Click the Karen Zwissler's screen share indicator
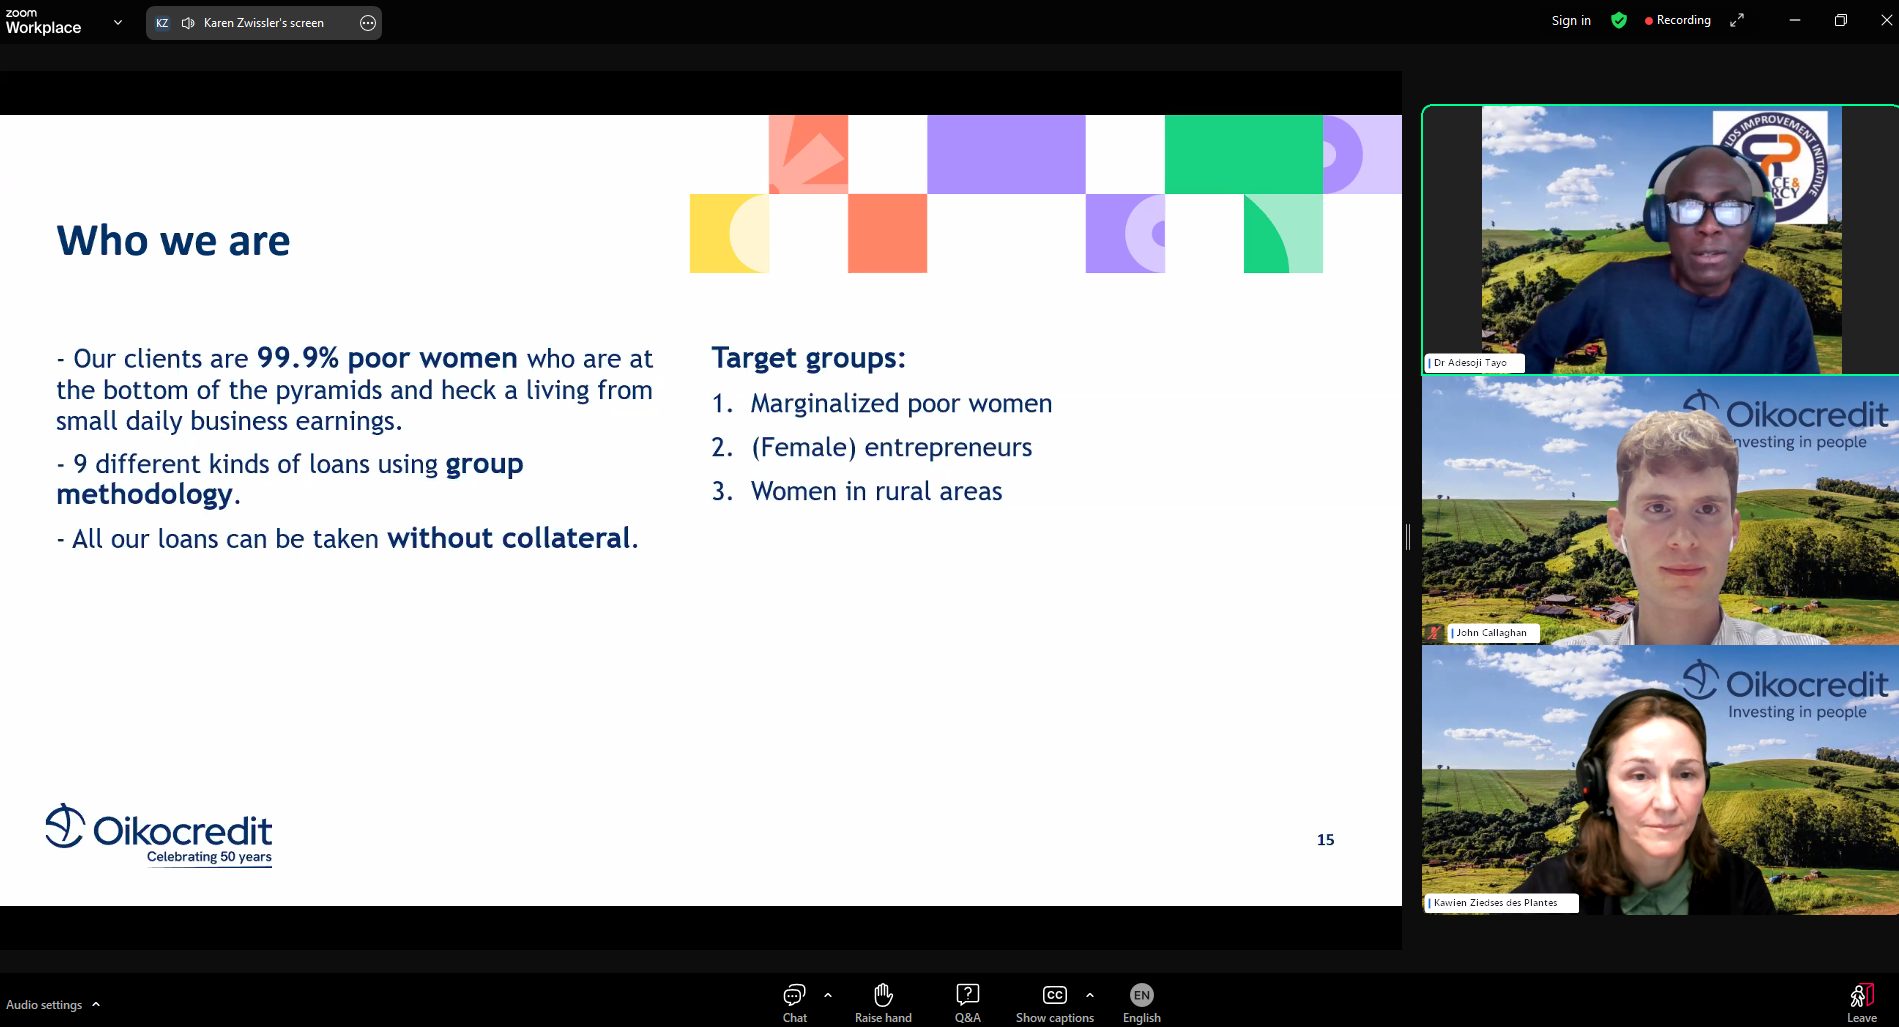The width and height of the screenshot is (1899, 1027). click(x=264, y=23)
